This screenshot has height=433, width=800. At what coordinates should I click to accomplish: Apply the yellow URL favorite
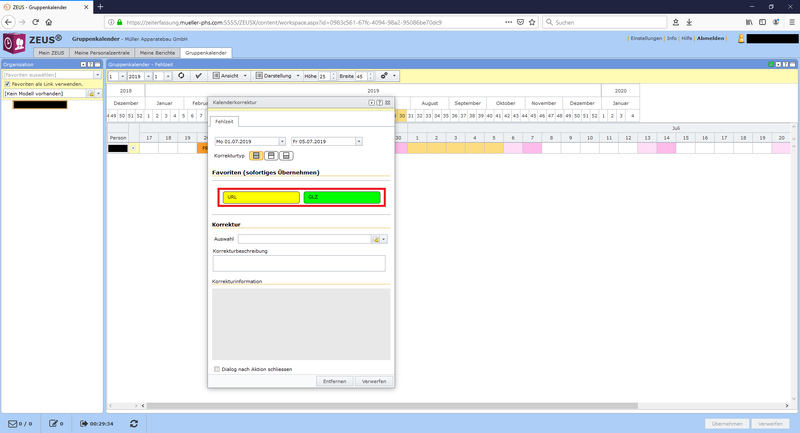(x=261, y=197)
